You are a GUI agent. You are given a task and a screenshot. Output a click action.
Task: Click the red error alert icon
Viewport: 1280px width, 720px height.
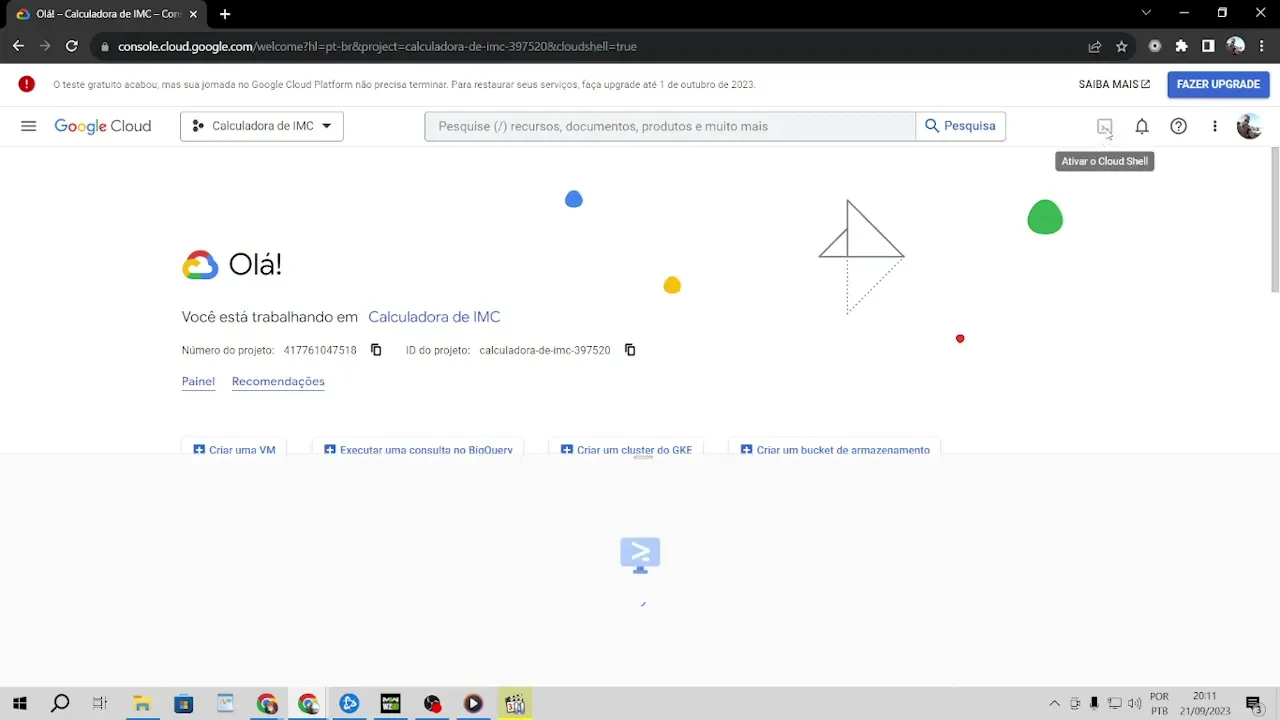[x=26, y=84]
